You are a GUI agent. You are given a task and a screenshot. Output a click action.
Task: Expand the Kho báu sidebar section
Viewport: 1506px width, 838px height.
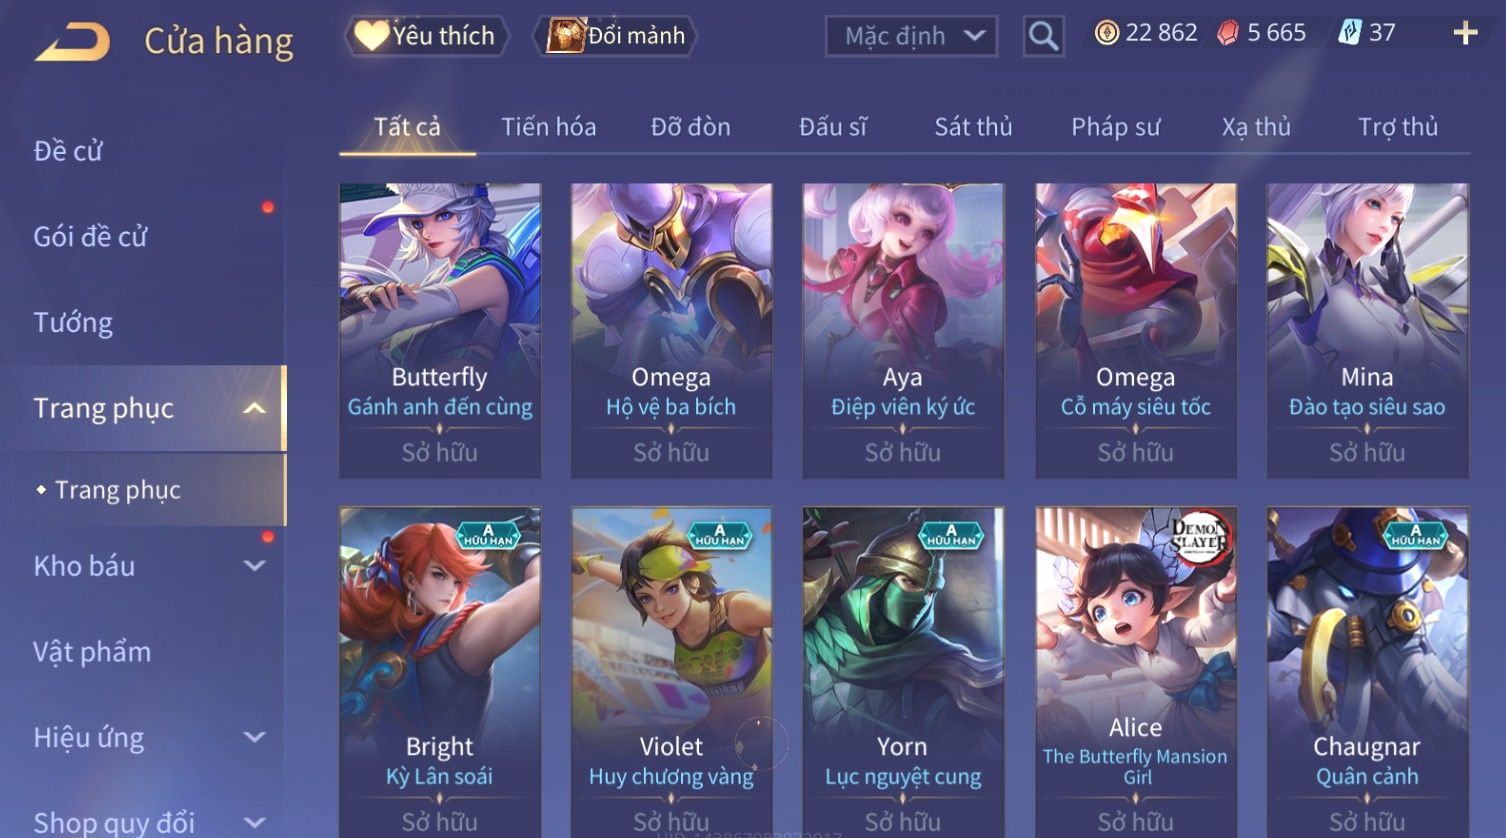point(255,566)
